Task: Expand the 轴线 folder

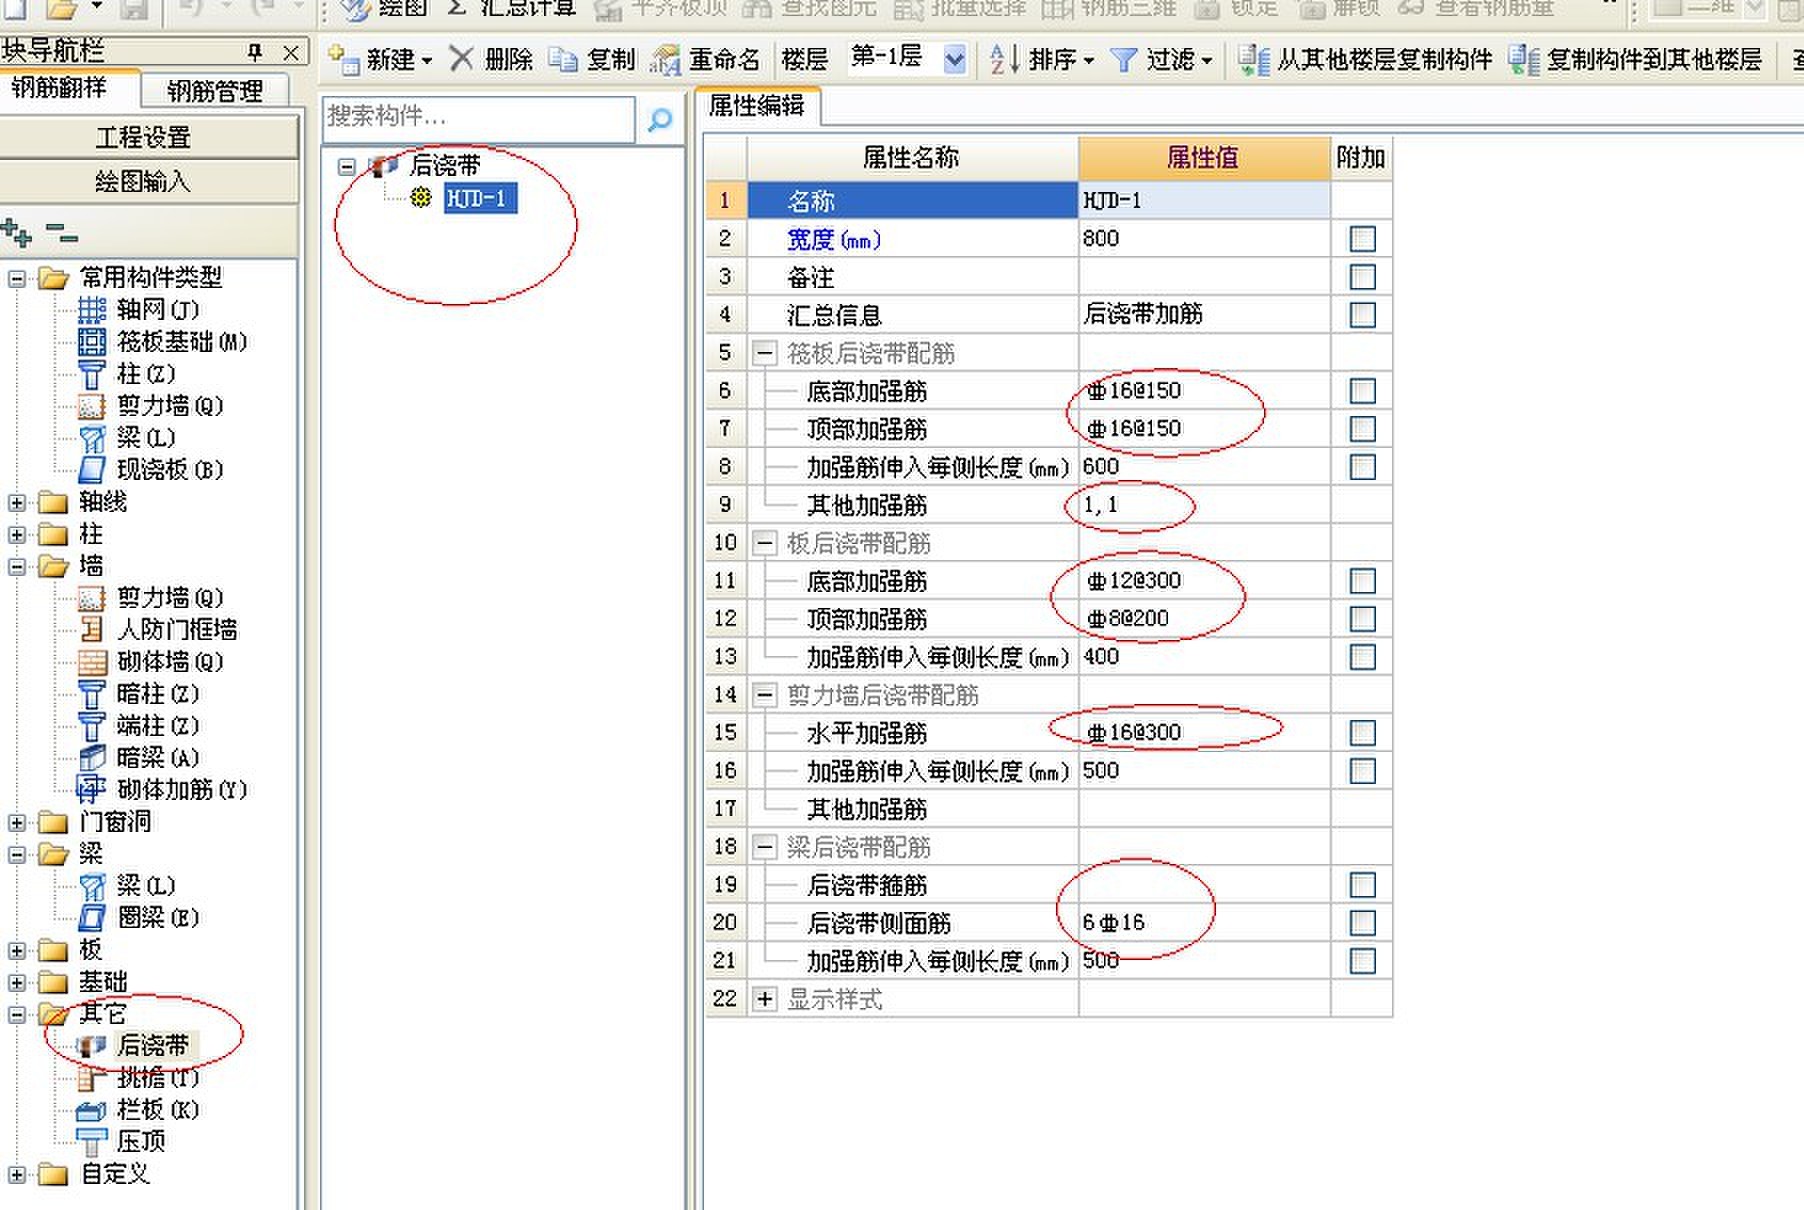Action: tap(16, 502)
